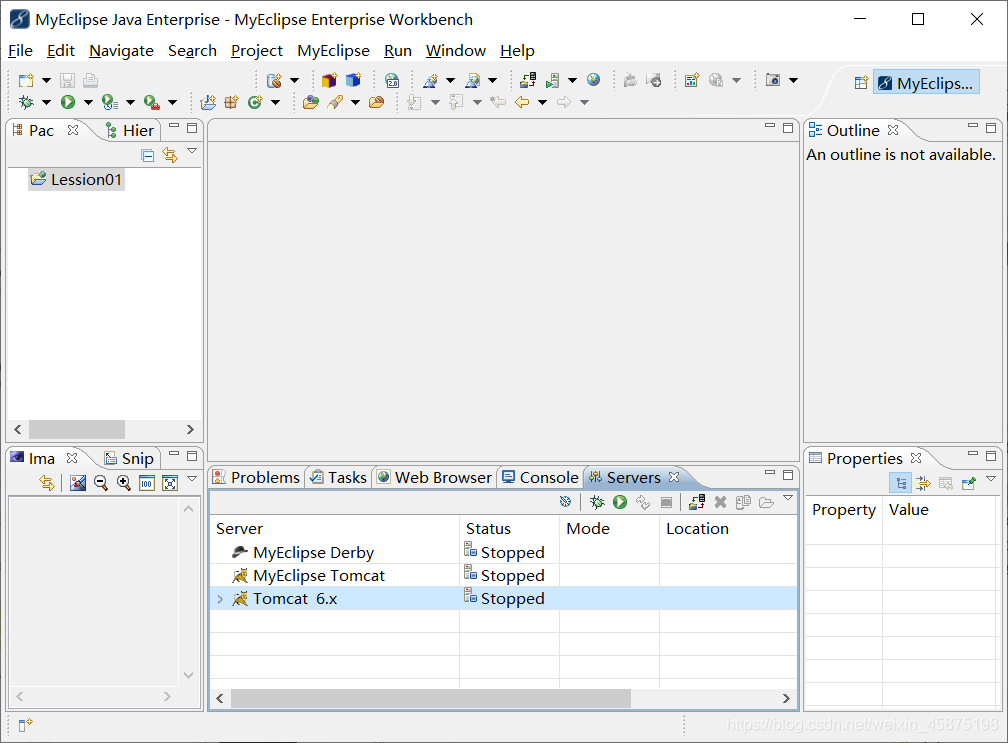Click the database with coffee bean icon
Screen dimensions: 1008x743
coord(274,80)
